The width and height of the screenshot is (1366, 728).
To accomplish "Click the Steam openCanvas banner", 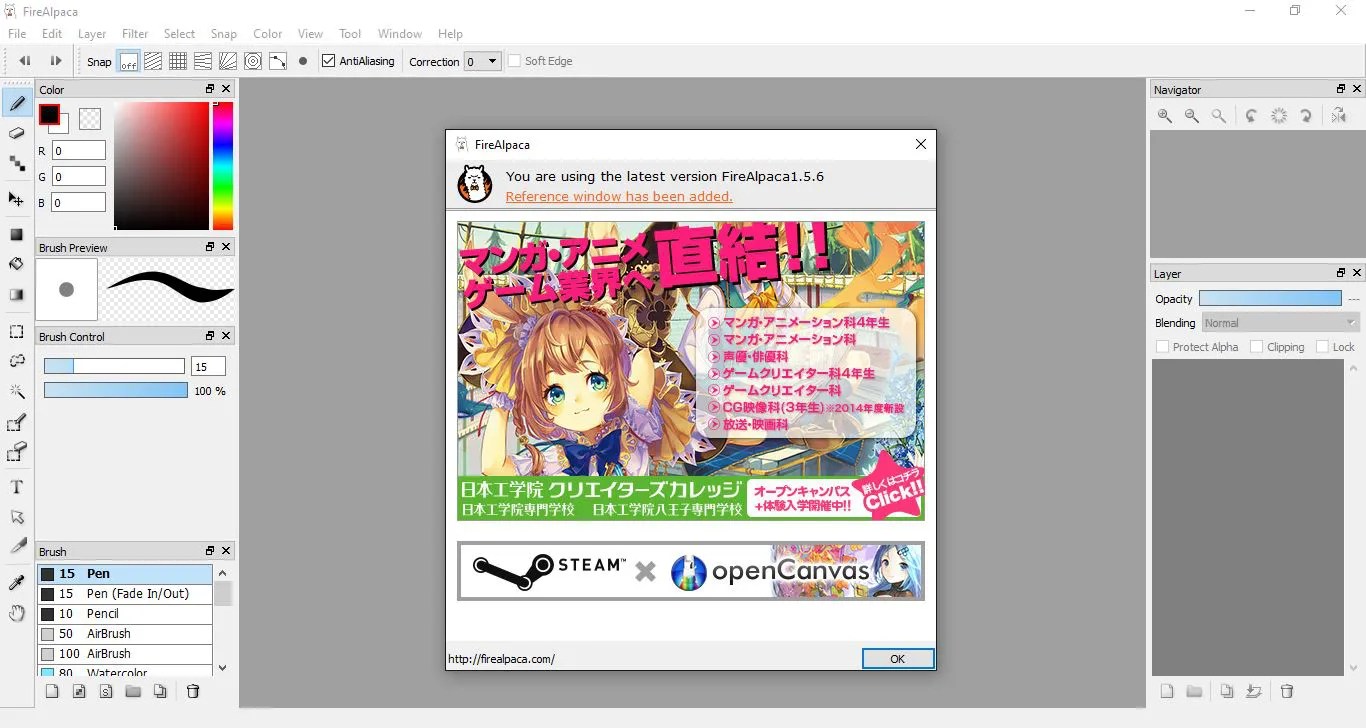I will click(x=691, y=571).
